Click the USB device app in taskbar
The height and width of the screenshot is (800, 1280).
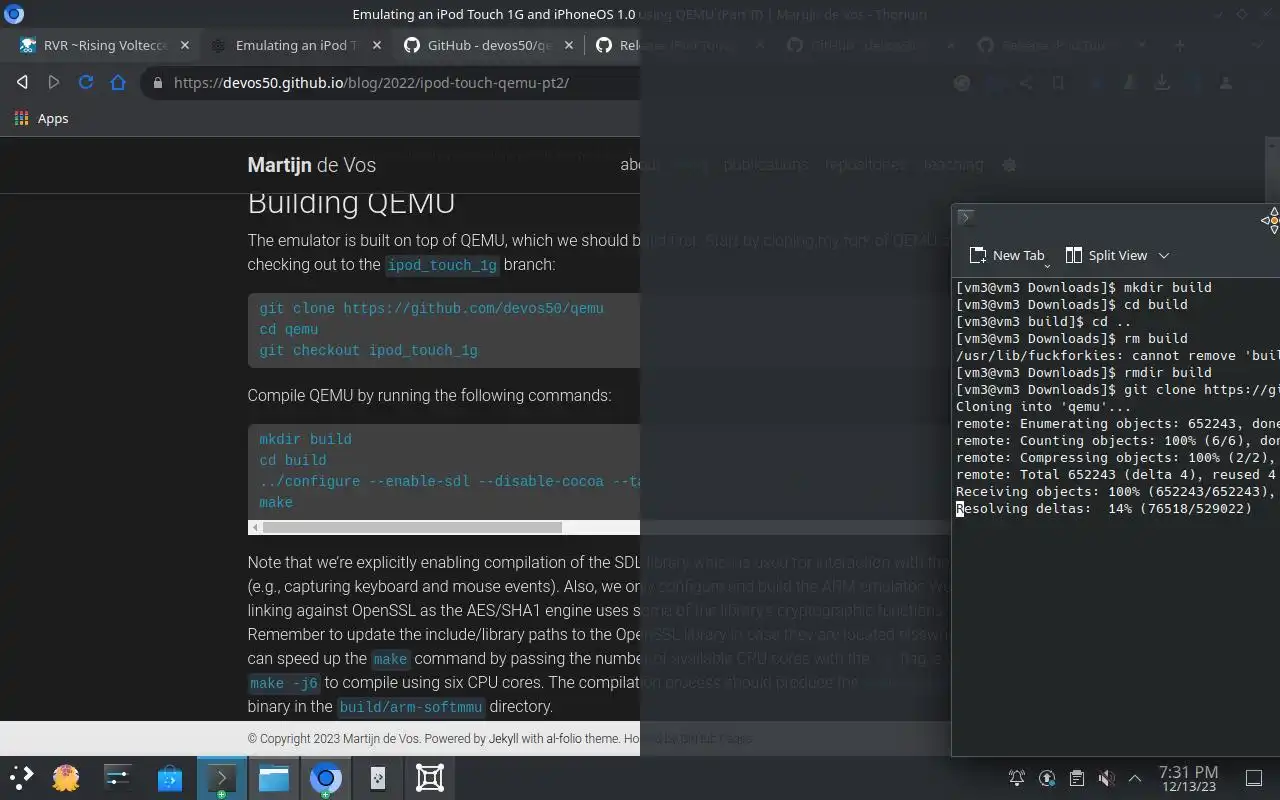coord(377,778)
